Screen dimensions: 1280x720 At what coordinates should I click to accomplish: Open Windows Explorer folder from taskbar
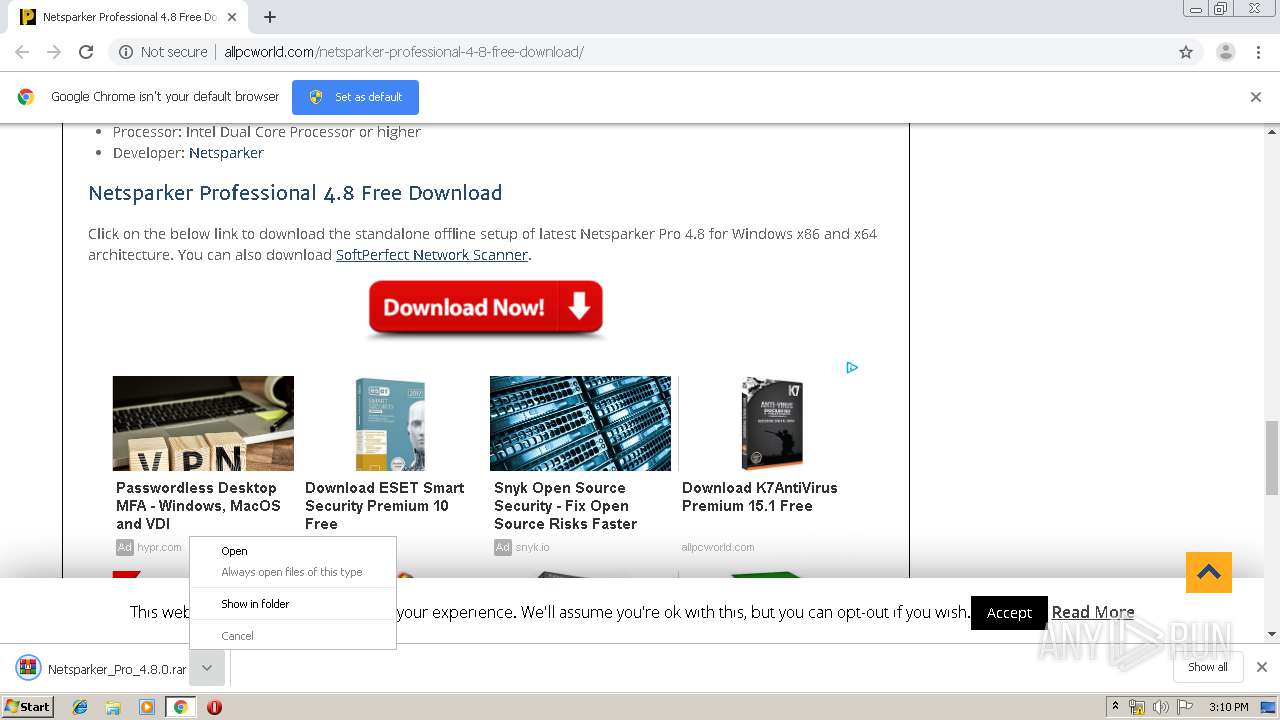tap(113, 707)
